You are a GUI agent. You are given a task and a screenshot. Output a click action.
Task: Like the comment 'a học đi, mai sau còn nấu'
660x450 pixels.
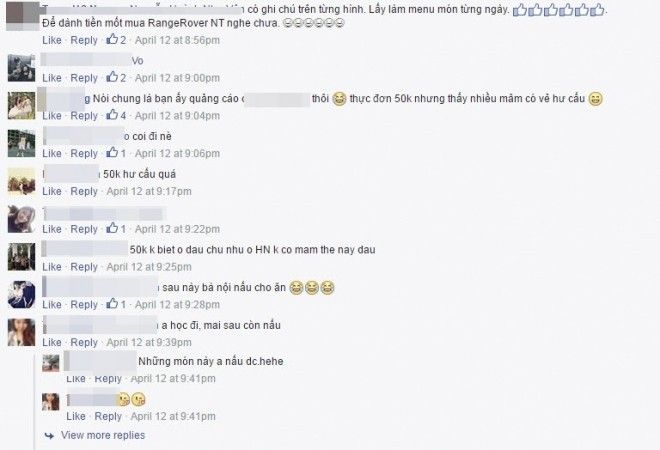pyautogui.click(x=52, y=342)
